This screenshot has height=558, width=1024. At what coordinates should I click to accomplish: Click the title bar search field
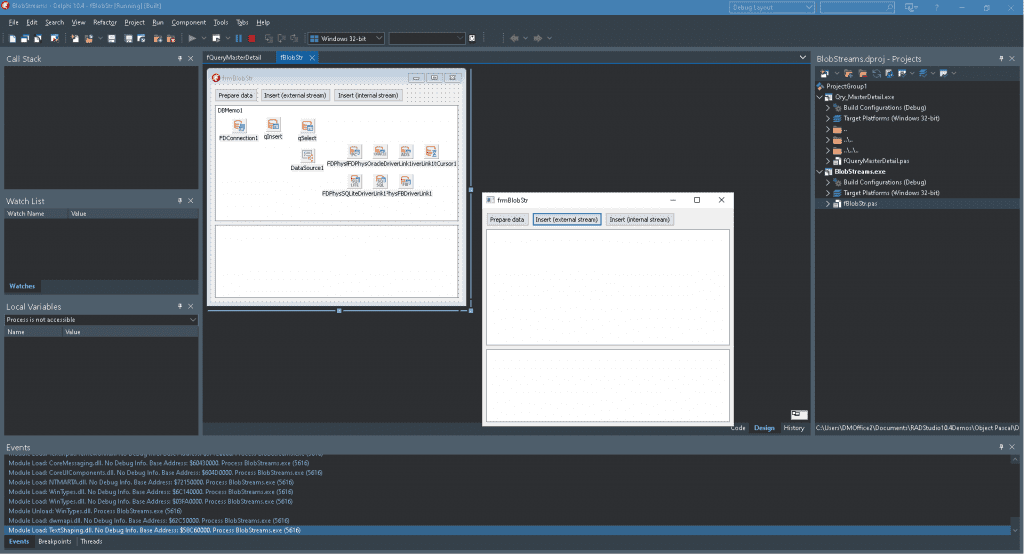[x=857, y=8]
